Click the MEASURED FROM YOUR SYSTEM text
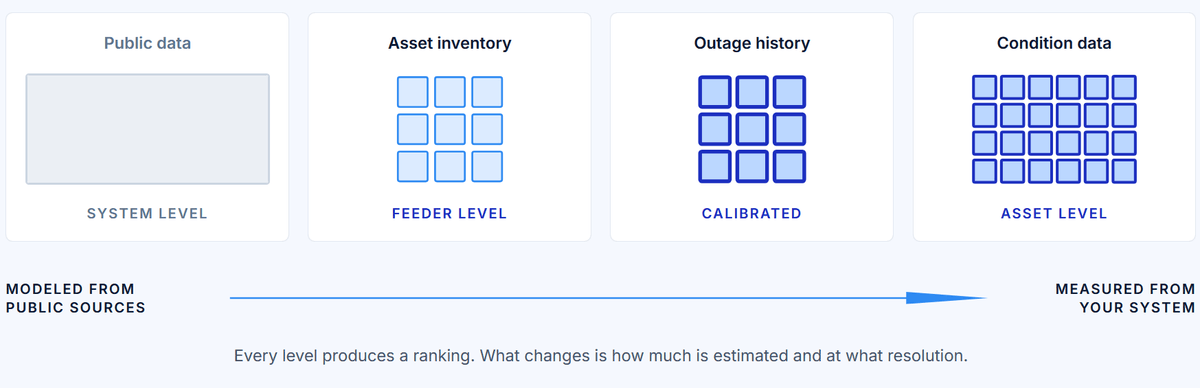This screenshot has height=388, width=1200. point(1125,298)
